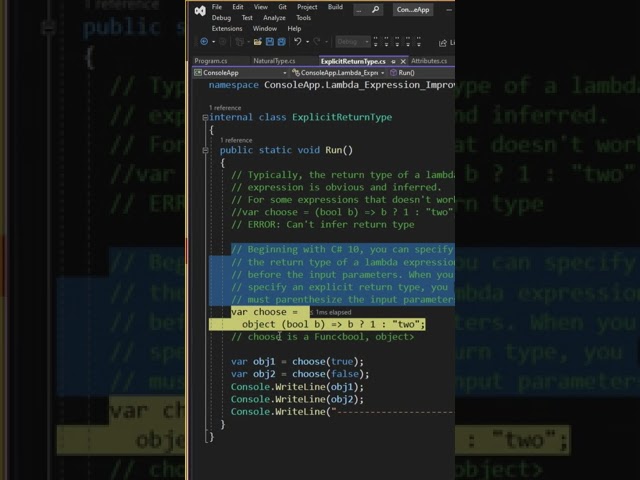Click the navigate backward arrow icon
The image size is (640, 480).
point(204,42)
